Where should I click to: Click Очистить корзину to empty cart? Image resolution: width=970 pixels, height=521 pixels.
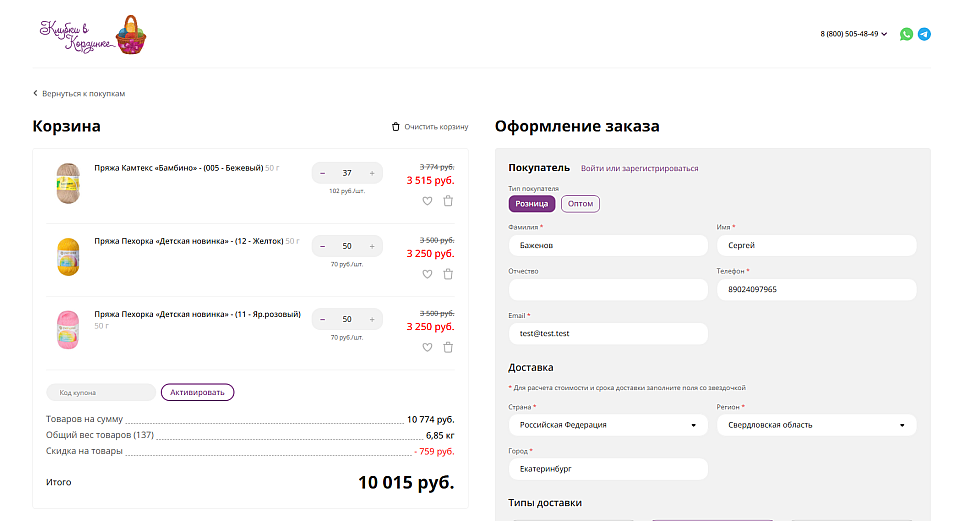(430, 127)
